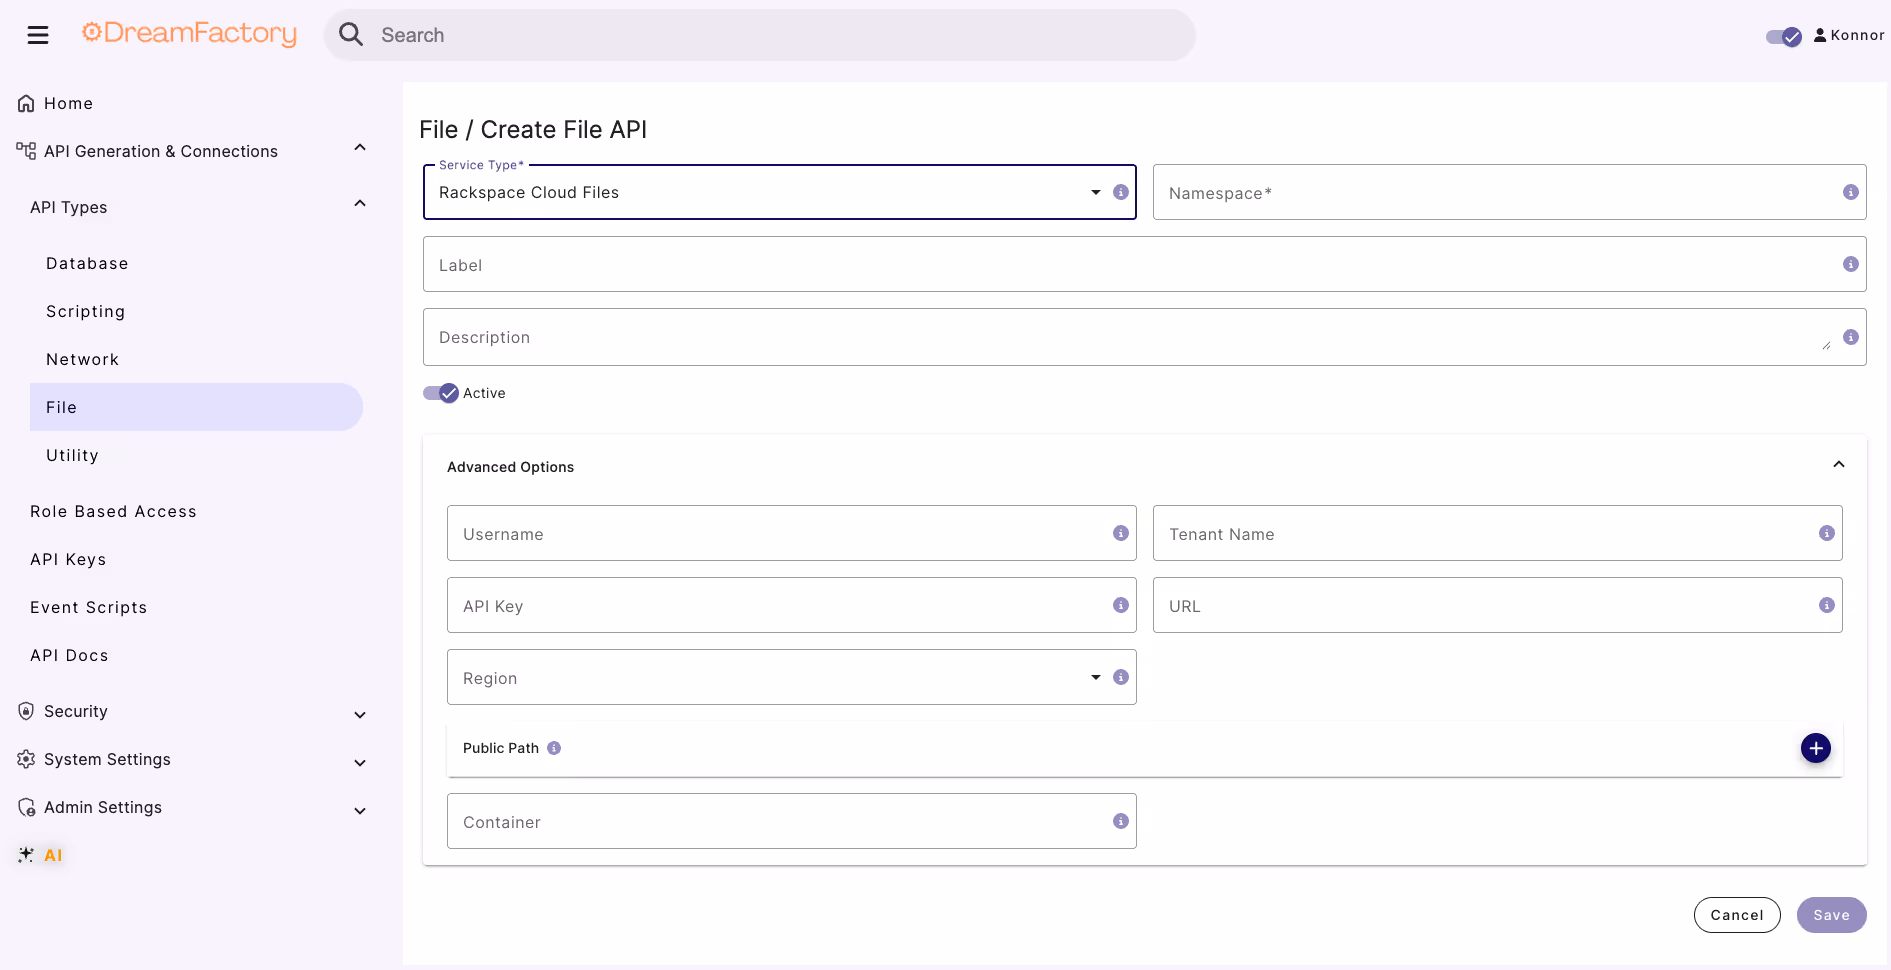This screenshot has width=1891, height=970.
Task: Collapse the API Types group
Action: click(x=360, y=204)
